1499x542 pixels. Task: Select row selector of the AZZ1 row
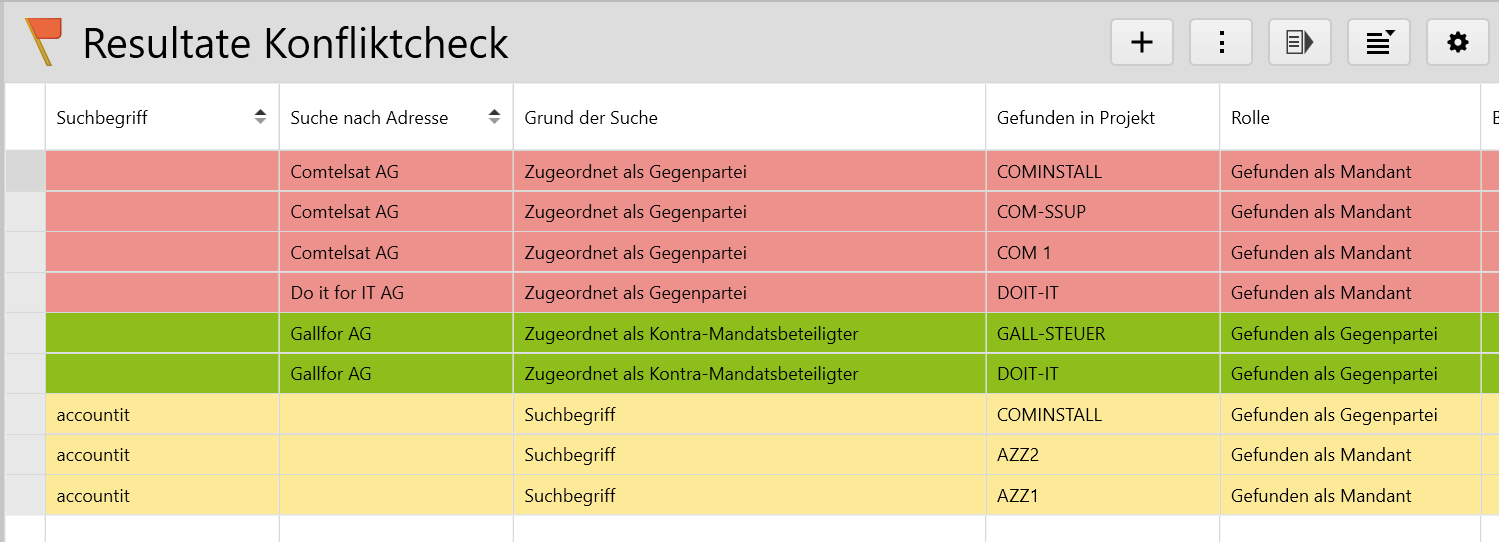click(x=25, y=496)
